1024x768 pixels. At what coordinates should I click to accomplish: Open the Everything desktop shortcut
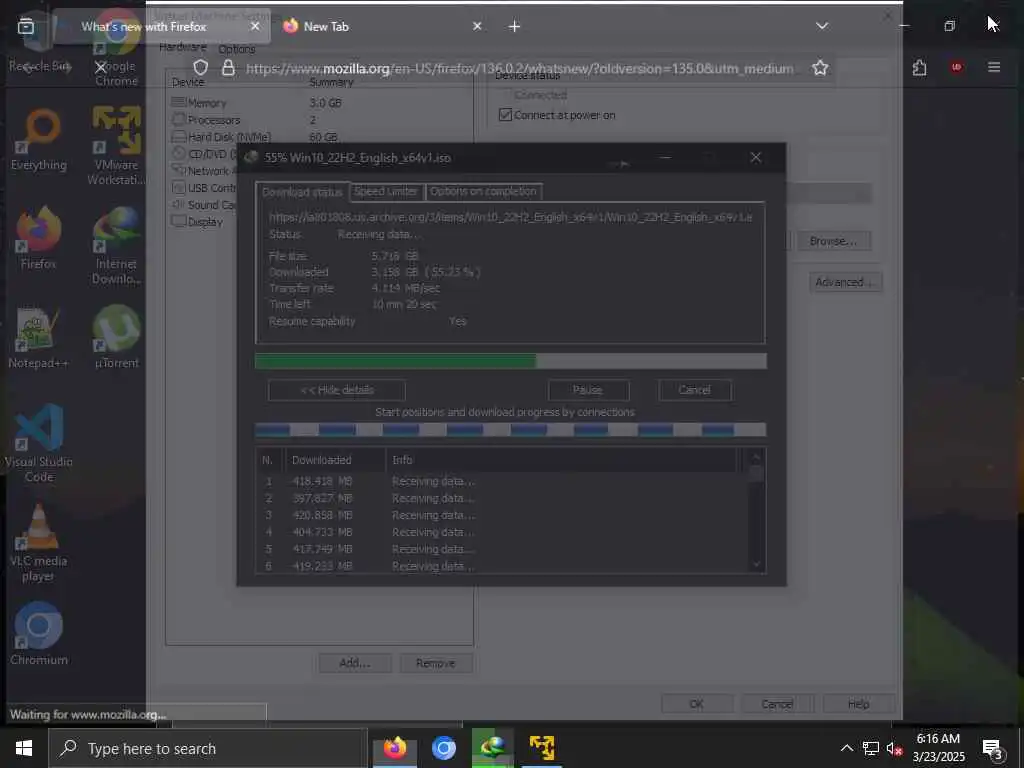click(x=39, y=141)
